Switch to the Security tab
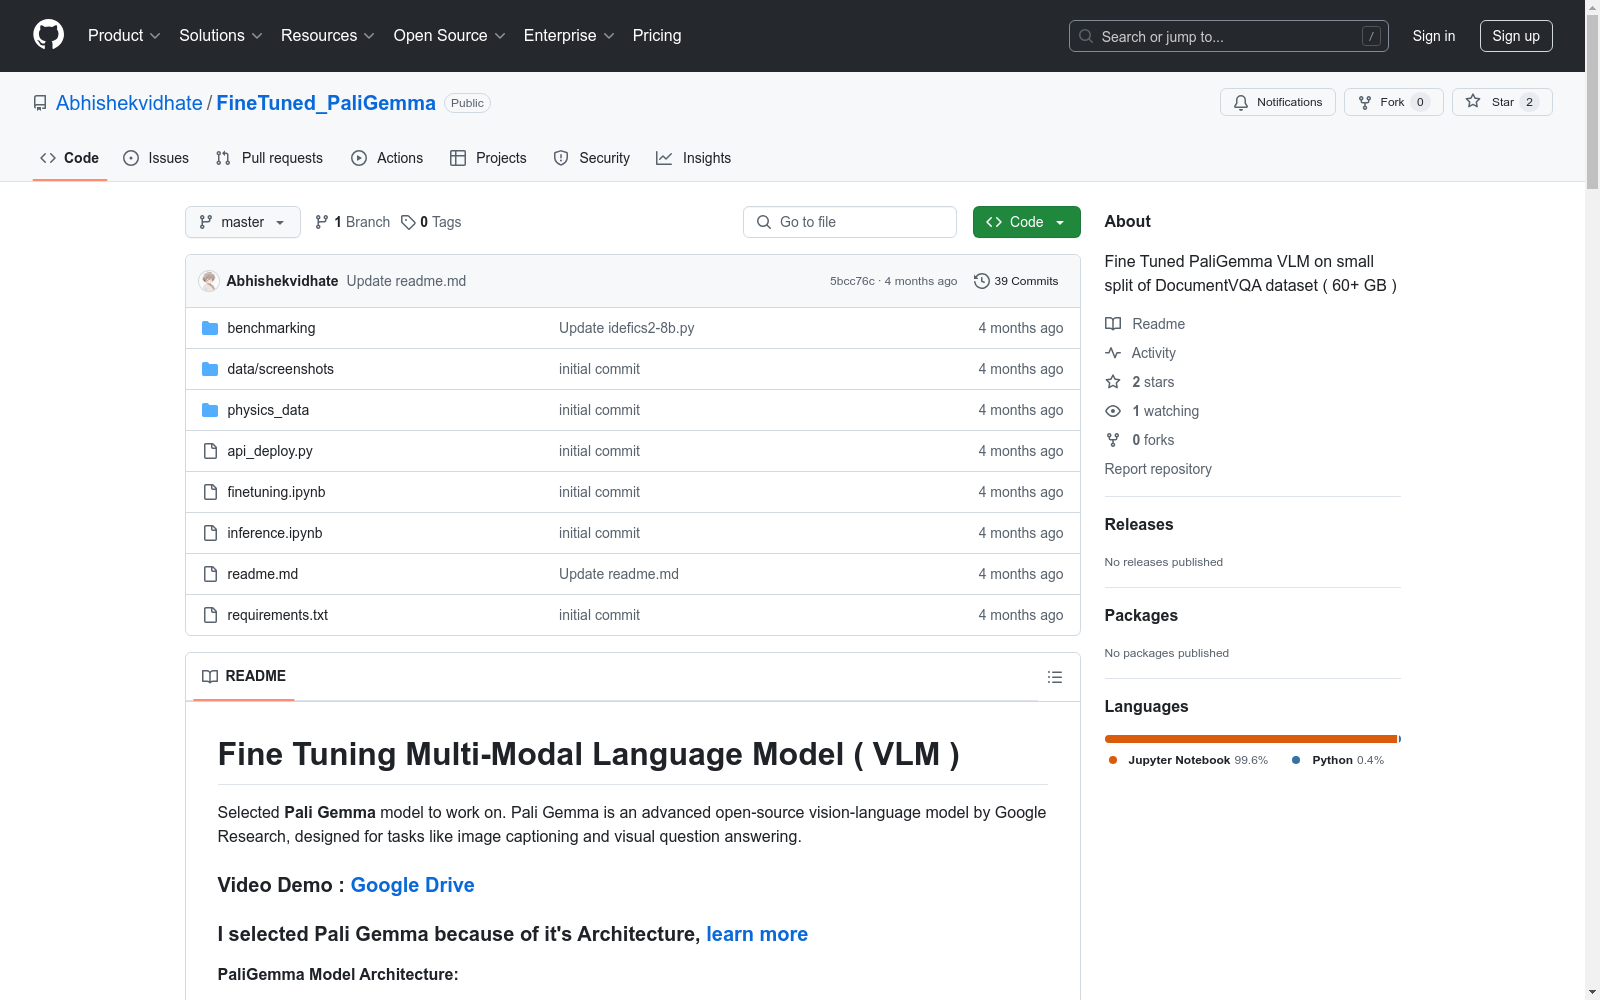This screenshot has width=1600, height=1000. 592,158
